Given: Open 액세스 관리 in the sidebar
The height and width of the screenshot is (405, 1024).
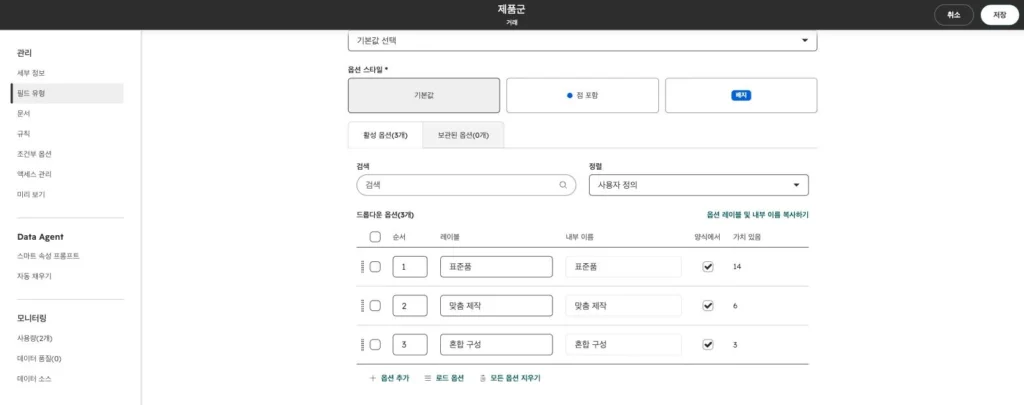Looking at the screenshot, I should [34, 174].
